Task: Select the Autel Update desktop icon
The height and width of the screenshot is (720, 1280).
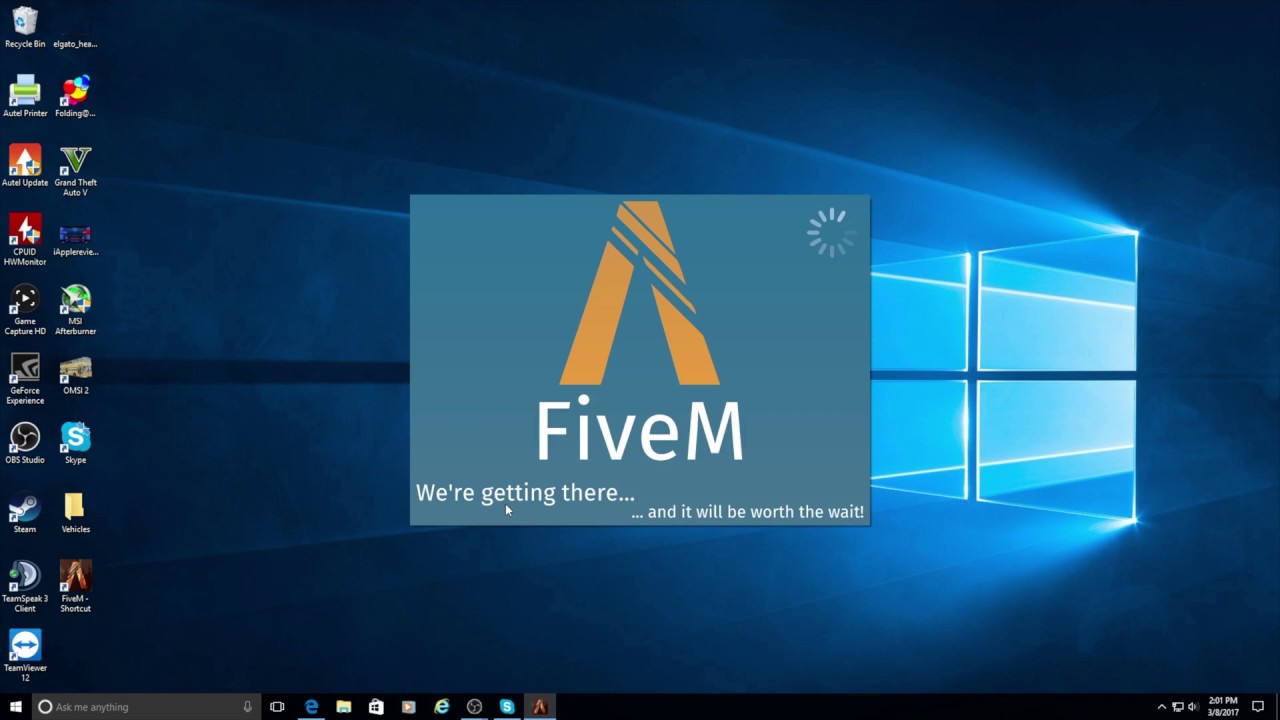Action: (x=25, y=165)
